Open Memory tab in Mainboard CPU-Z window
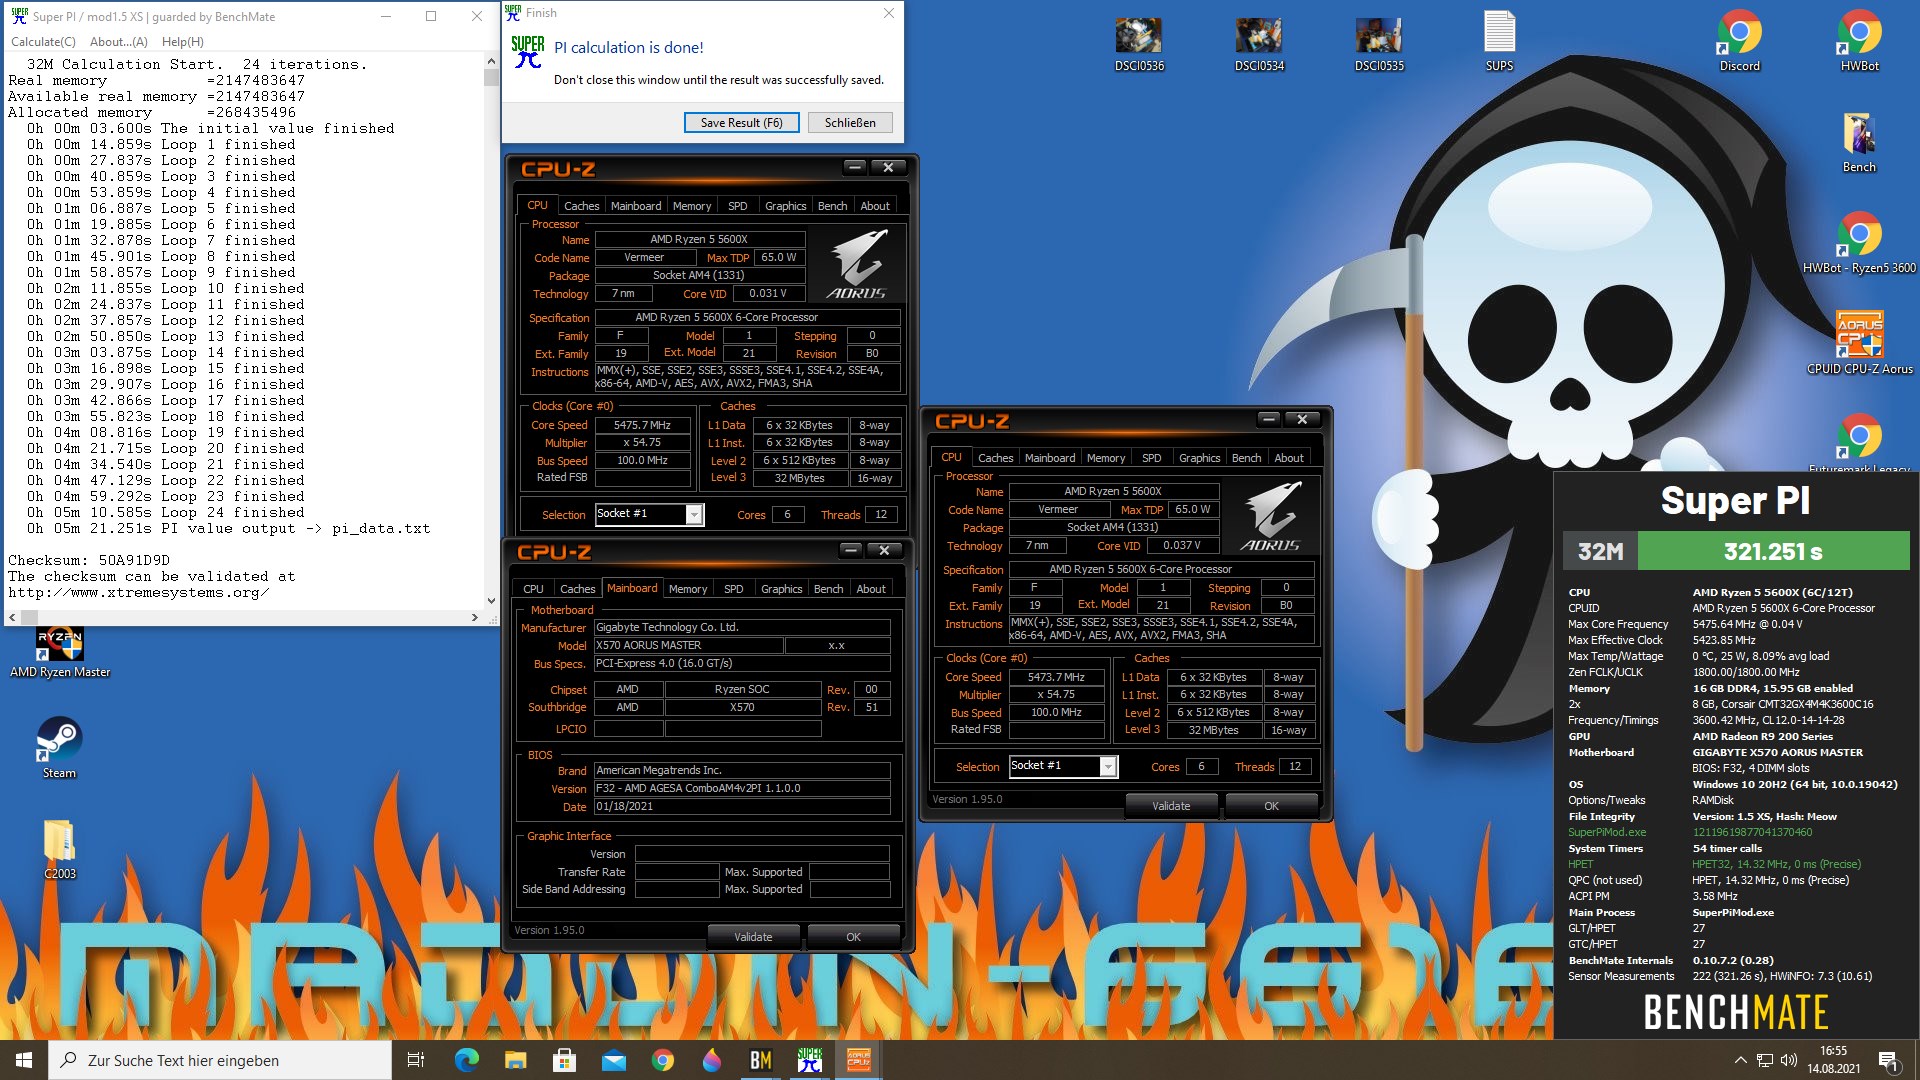The height and width of the screenshot is (1080, 1920). click(688, 589)
